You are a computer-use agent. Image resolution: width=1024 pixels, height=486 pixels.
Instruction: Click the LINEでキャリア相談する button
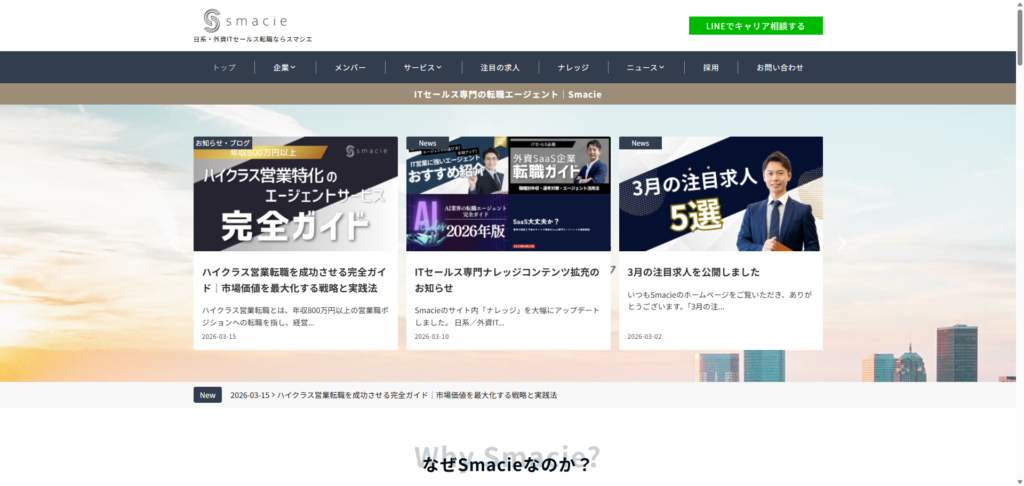(755, 25)
